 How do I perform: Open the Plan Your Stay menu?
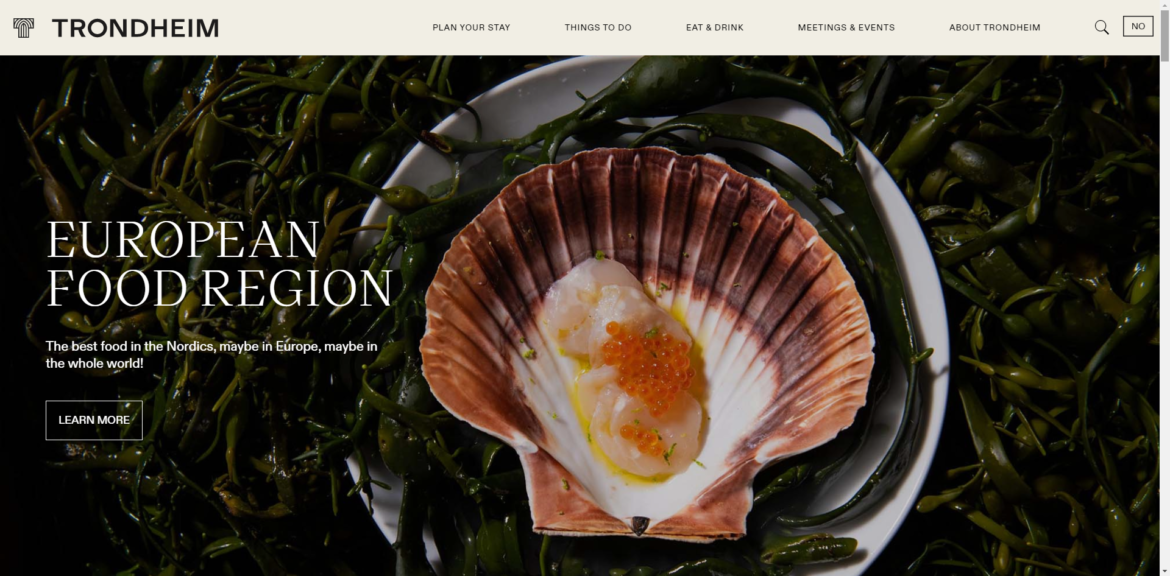472,28
